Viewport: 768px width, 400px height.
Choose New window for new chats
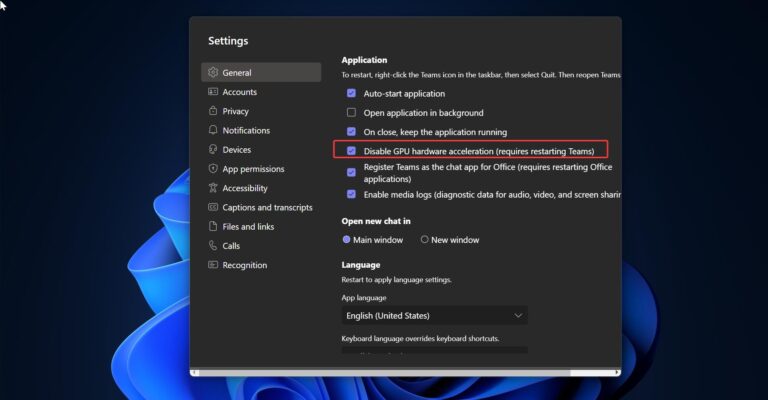point(425,239)
